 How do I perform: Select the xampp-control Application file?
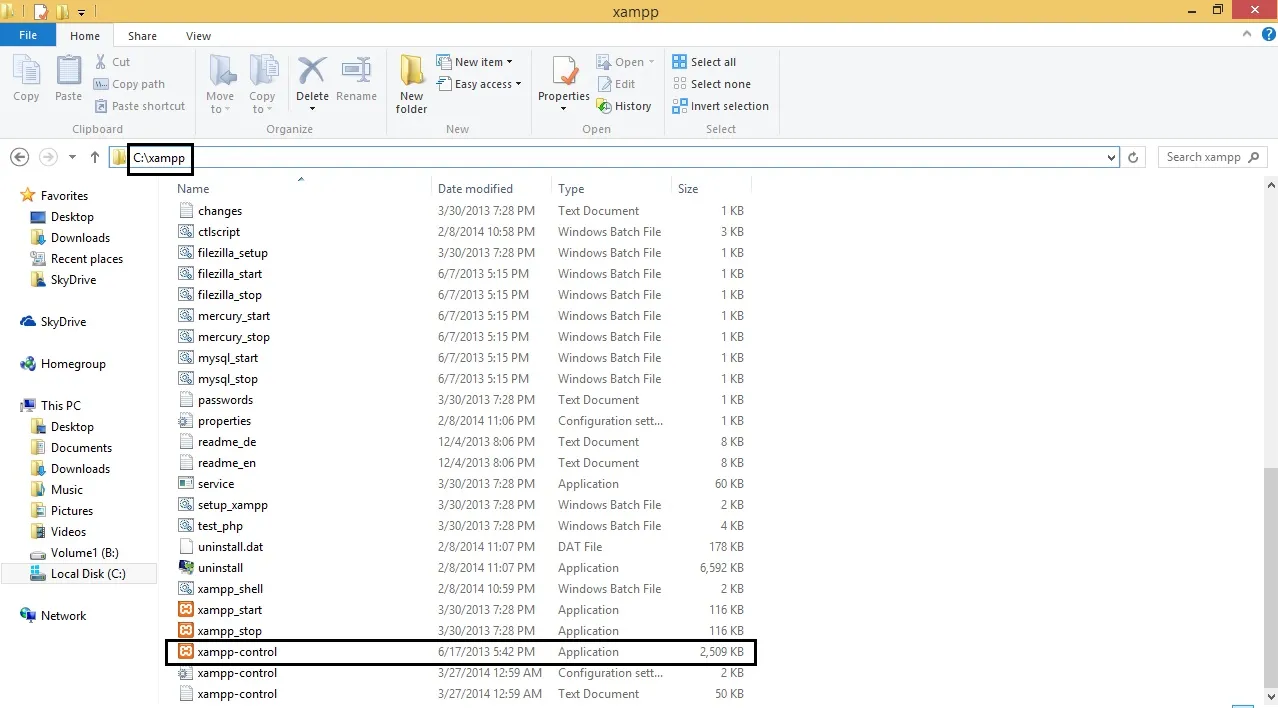461,652
